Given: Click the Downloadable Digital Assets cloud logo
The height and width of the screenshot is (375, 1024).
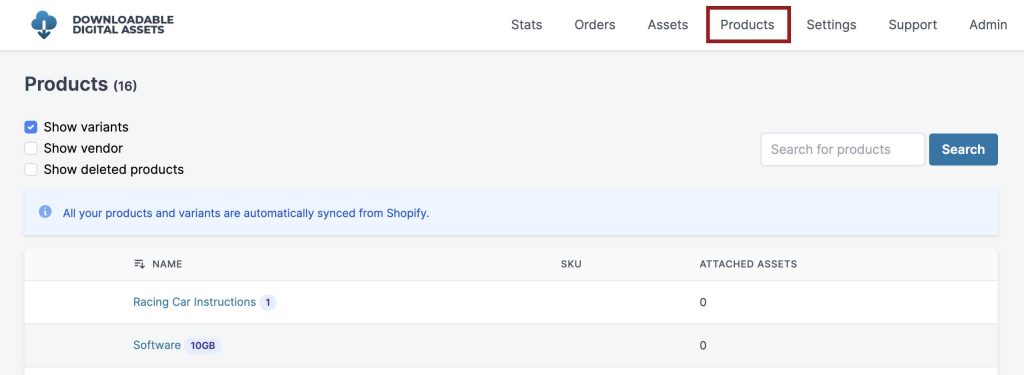Looking at the screenshot, I should tap(44, 25).
